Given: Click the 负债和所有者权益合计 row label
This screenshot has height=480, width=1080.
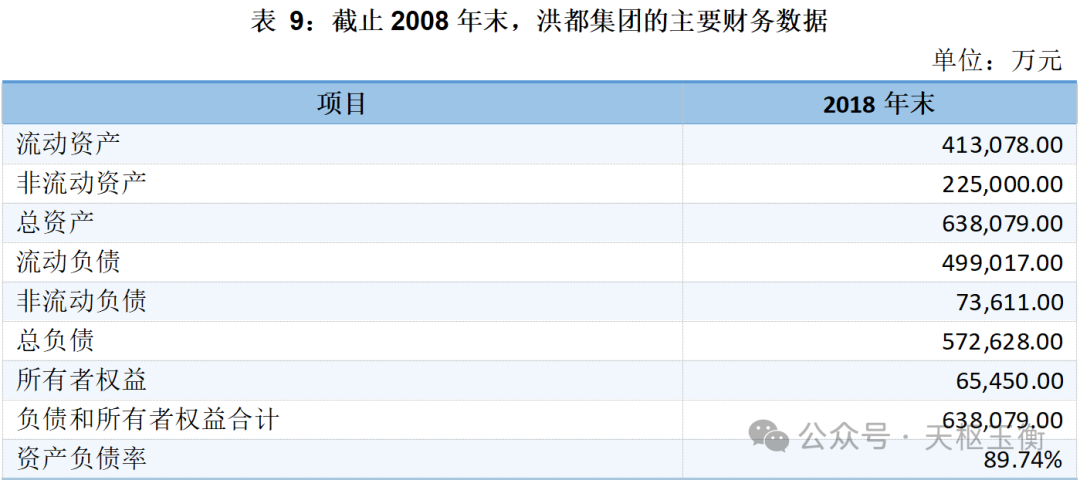Looking at the screenshot, I should 147,420.
